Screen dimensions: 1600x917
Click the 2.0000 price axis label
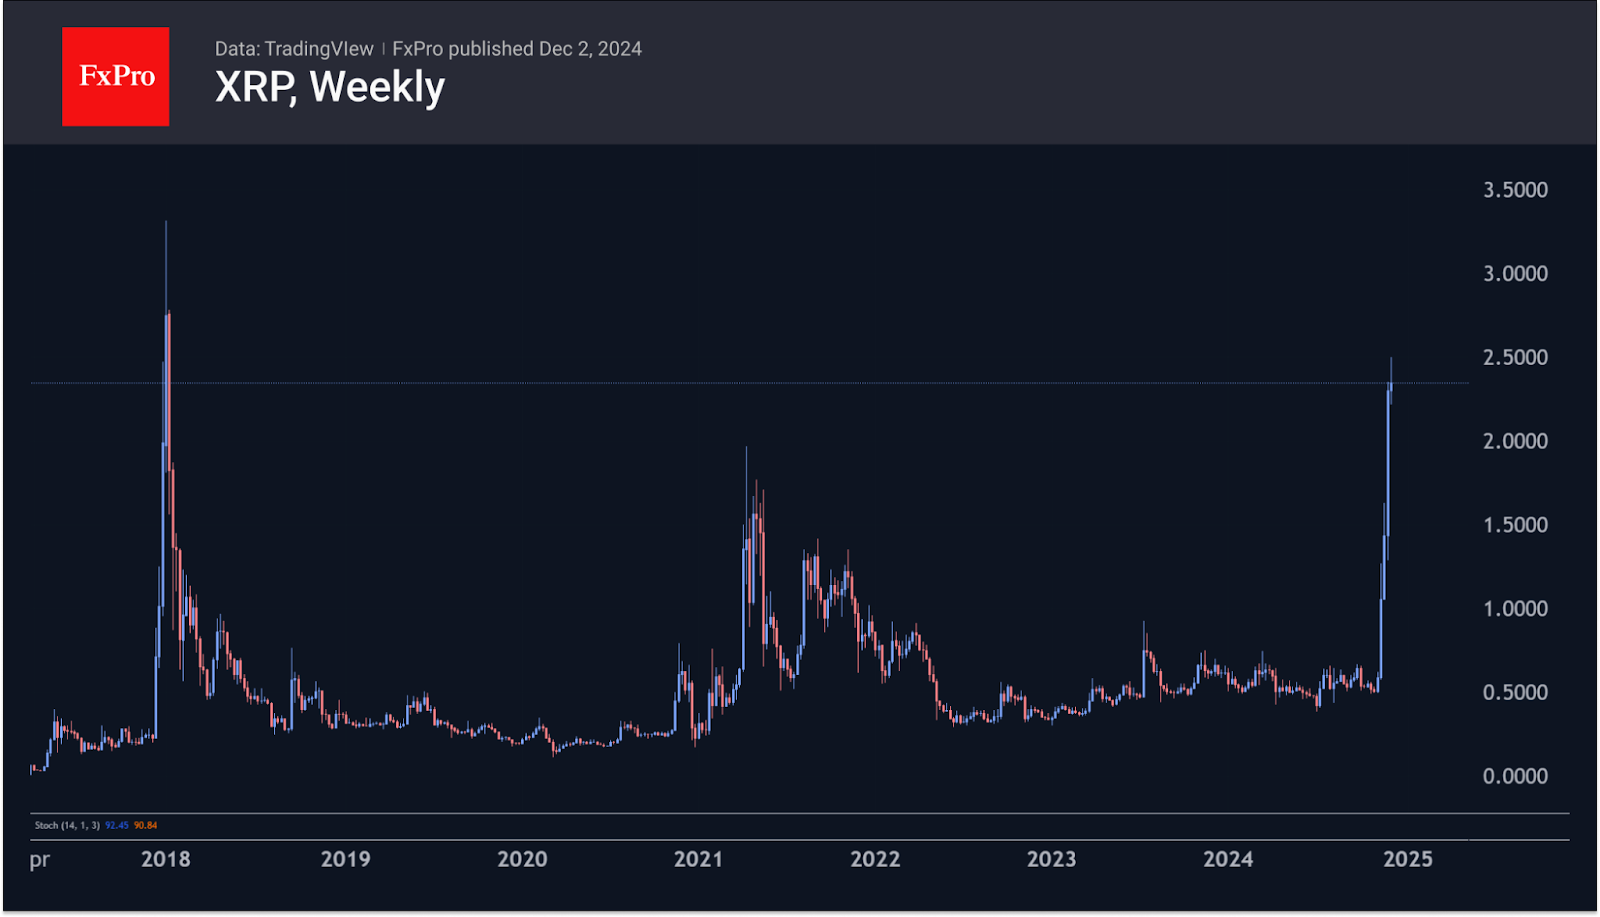pyautogui.click(x=1515, y=441)
